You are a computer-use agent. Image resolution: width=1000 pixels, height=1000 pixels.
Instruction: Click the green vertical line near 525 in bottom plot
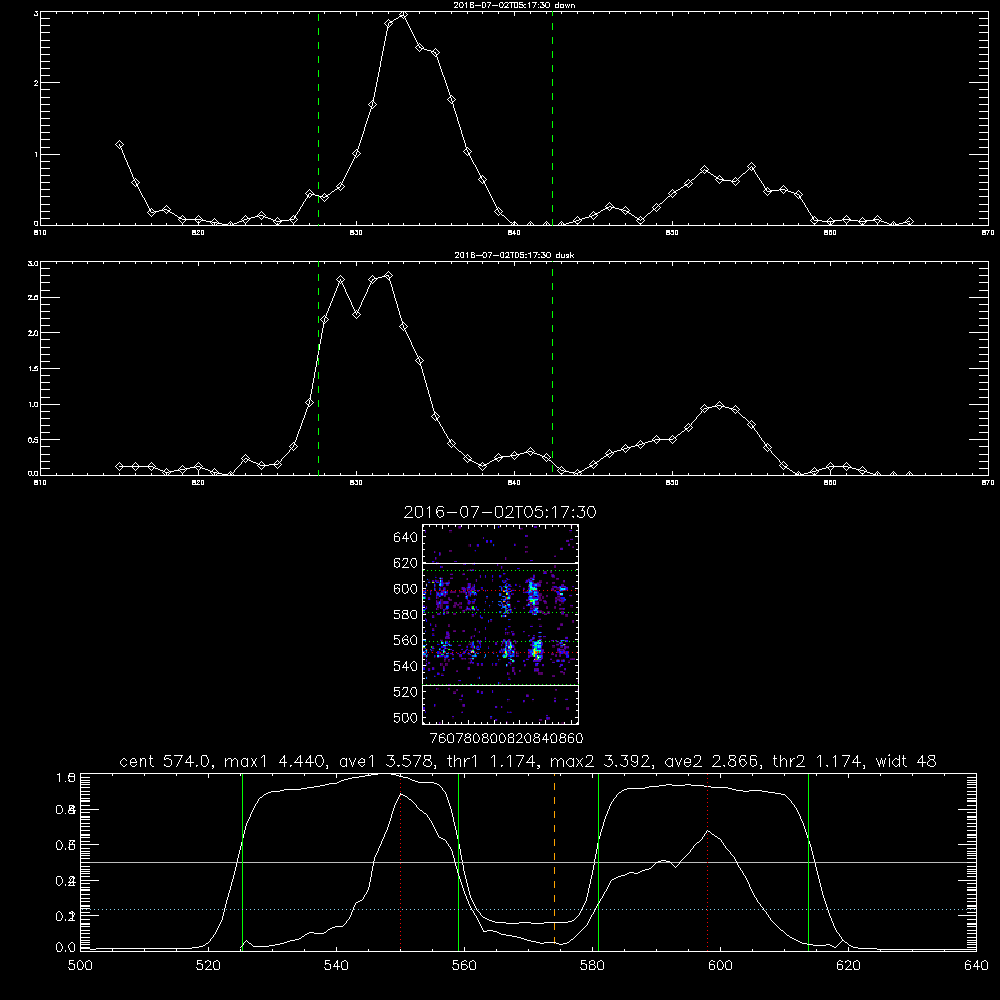coord(242,861)
